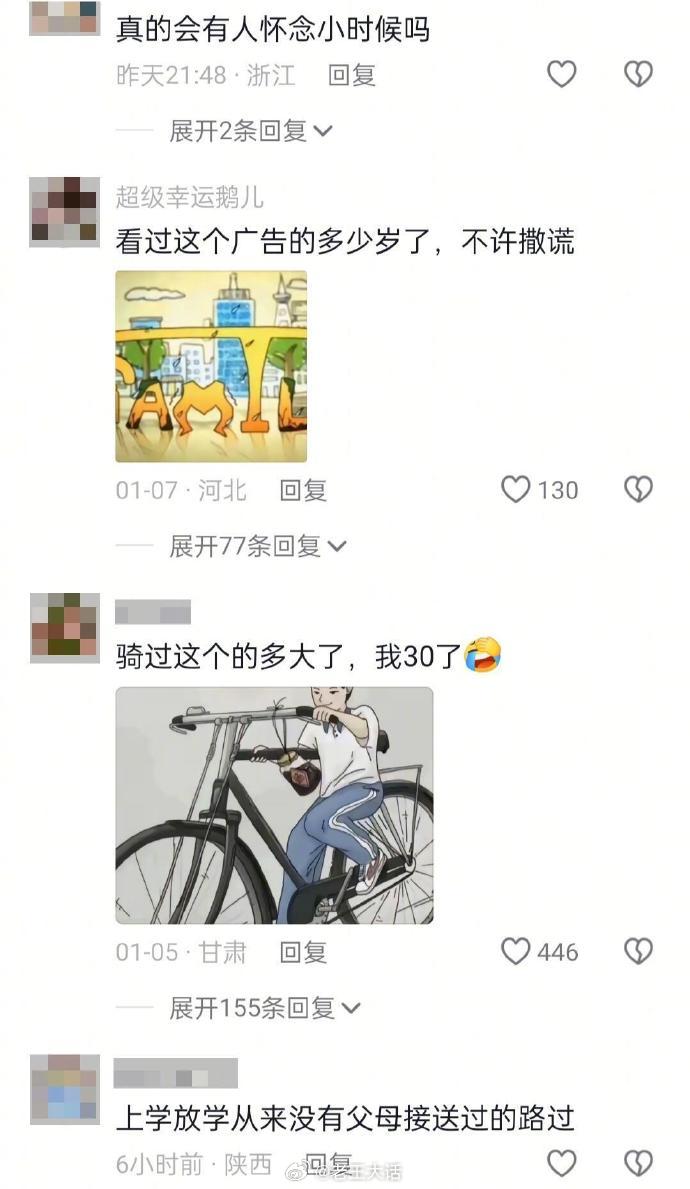Image resolution: width=690 pixels, height=1189 pixels.
Task: Reply to the Hebei comment via 回复
Action: 303,491
